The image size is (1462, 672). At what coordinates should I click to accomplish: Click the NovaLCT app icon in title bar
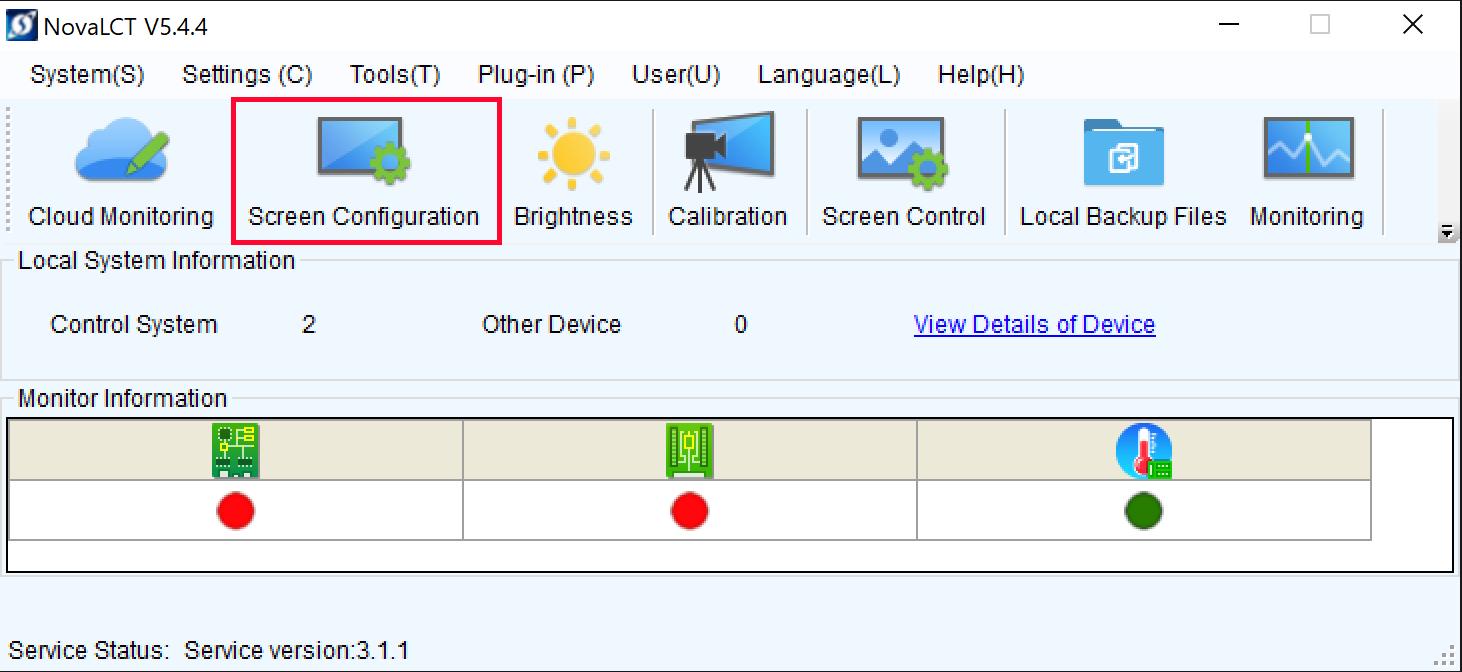pos(22,26)
